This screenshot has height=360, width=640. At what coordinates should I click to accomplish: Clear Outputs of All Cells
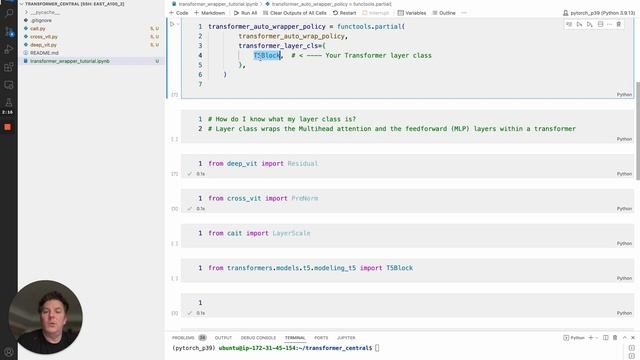click(x=295, y=13)
